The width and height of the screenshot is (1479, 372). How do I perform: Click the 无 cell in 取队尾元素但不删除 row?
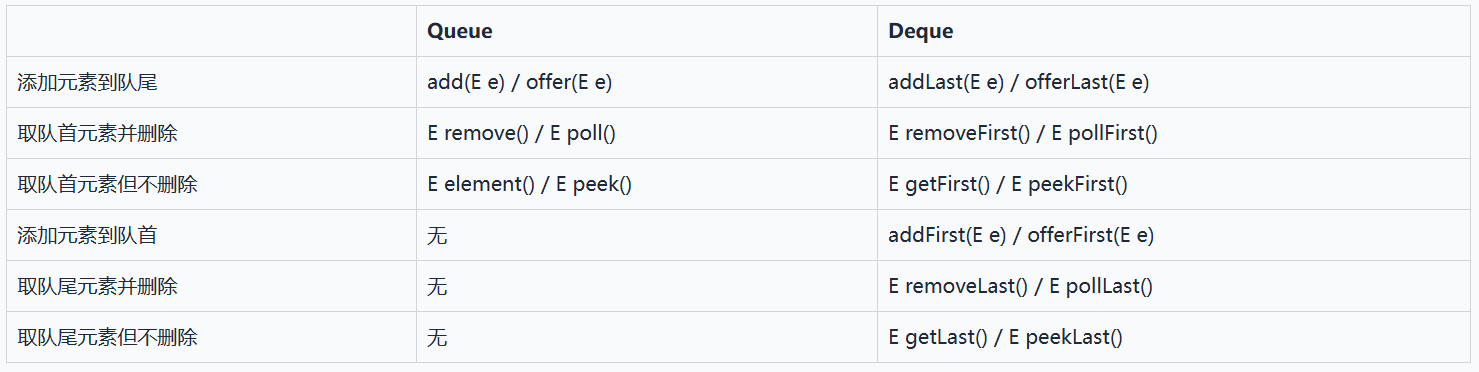coord(647,337)
